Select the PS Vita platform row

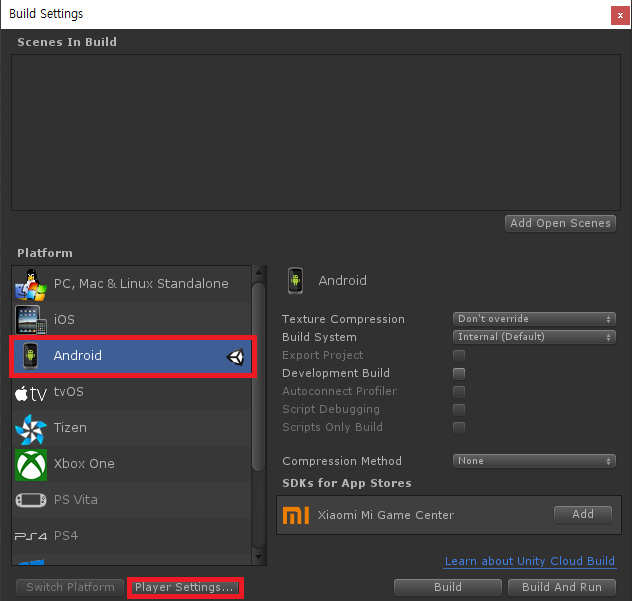pos(132,500)
